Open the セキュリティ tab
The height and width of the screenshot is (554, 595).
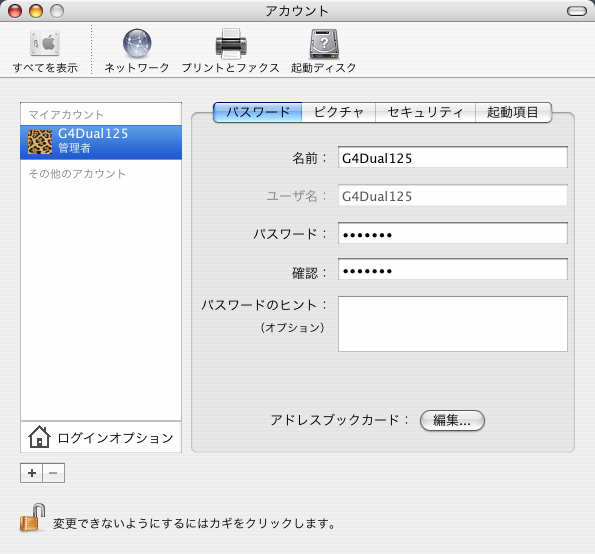coord(425,112)
